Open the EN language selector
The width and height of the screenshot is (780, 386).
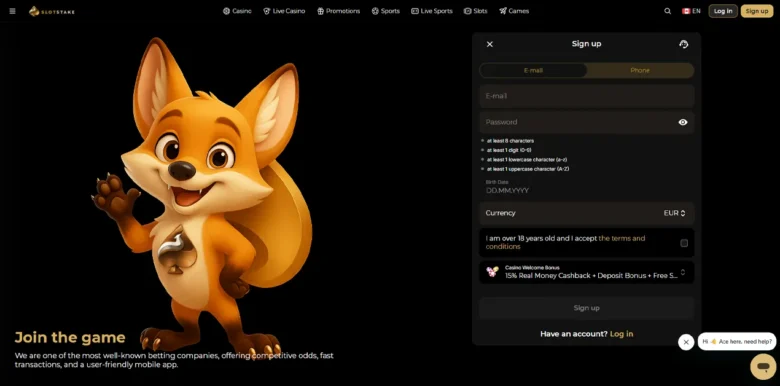691,11
